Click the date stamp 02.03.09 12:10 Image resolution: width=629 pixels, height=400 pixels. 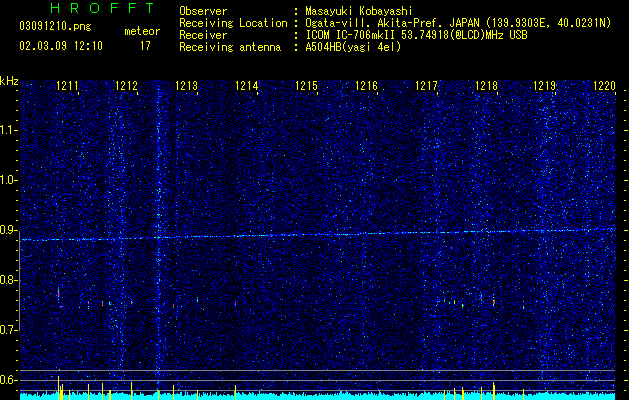[61, 46]
